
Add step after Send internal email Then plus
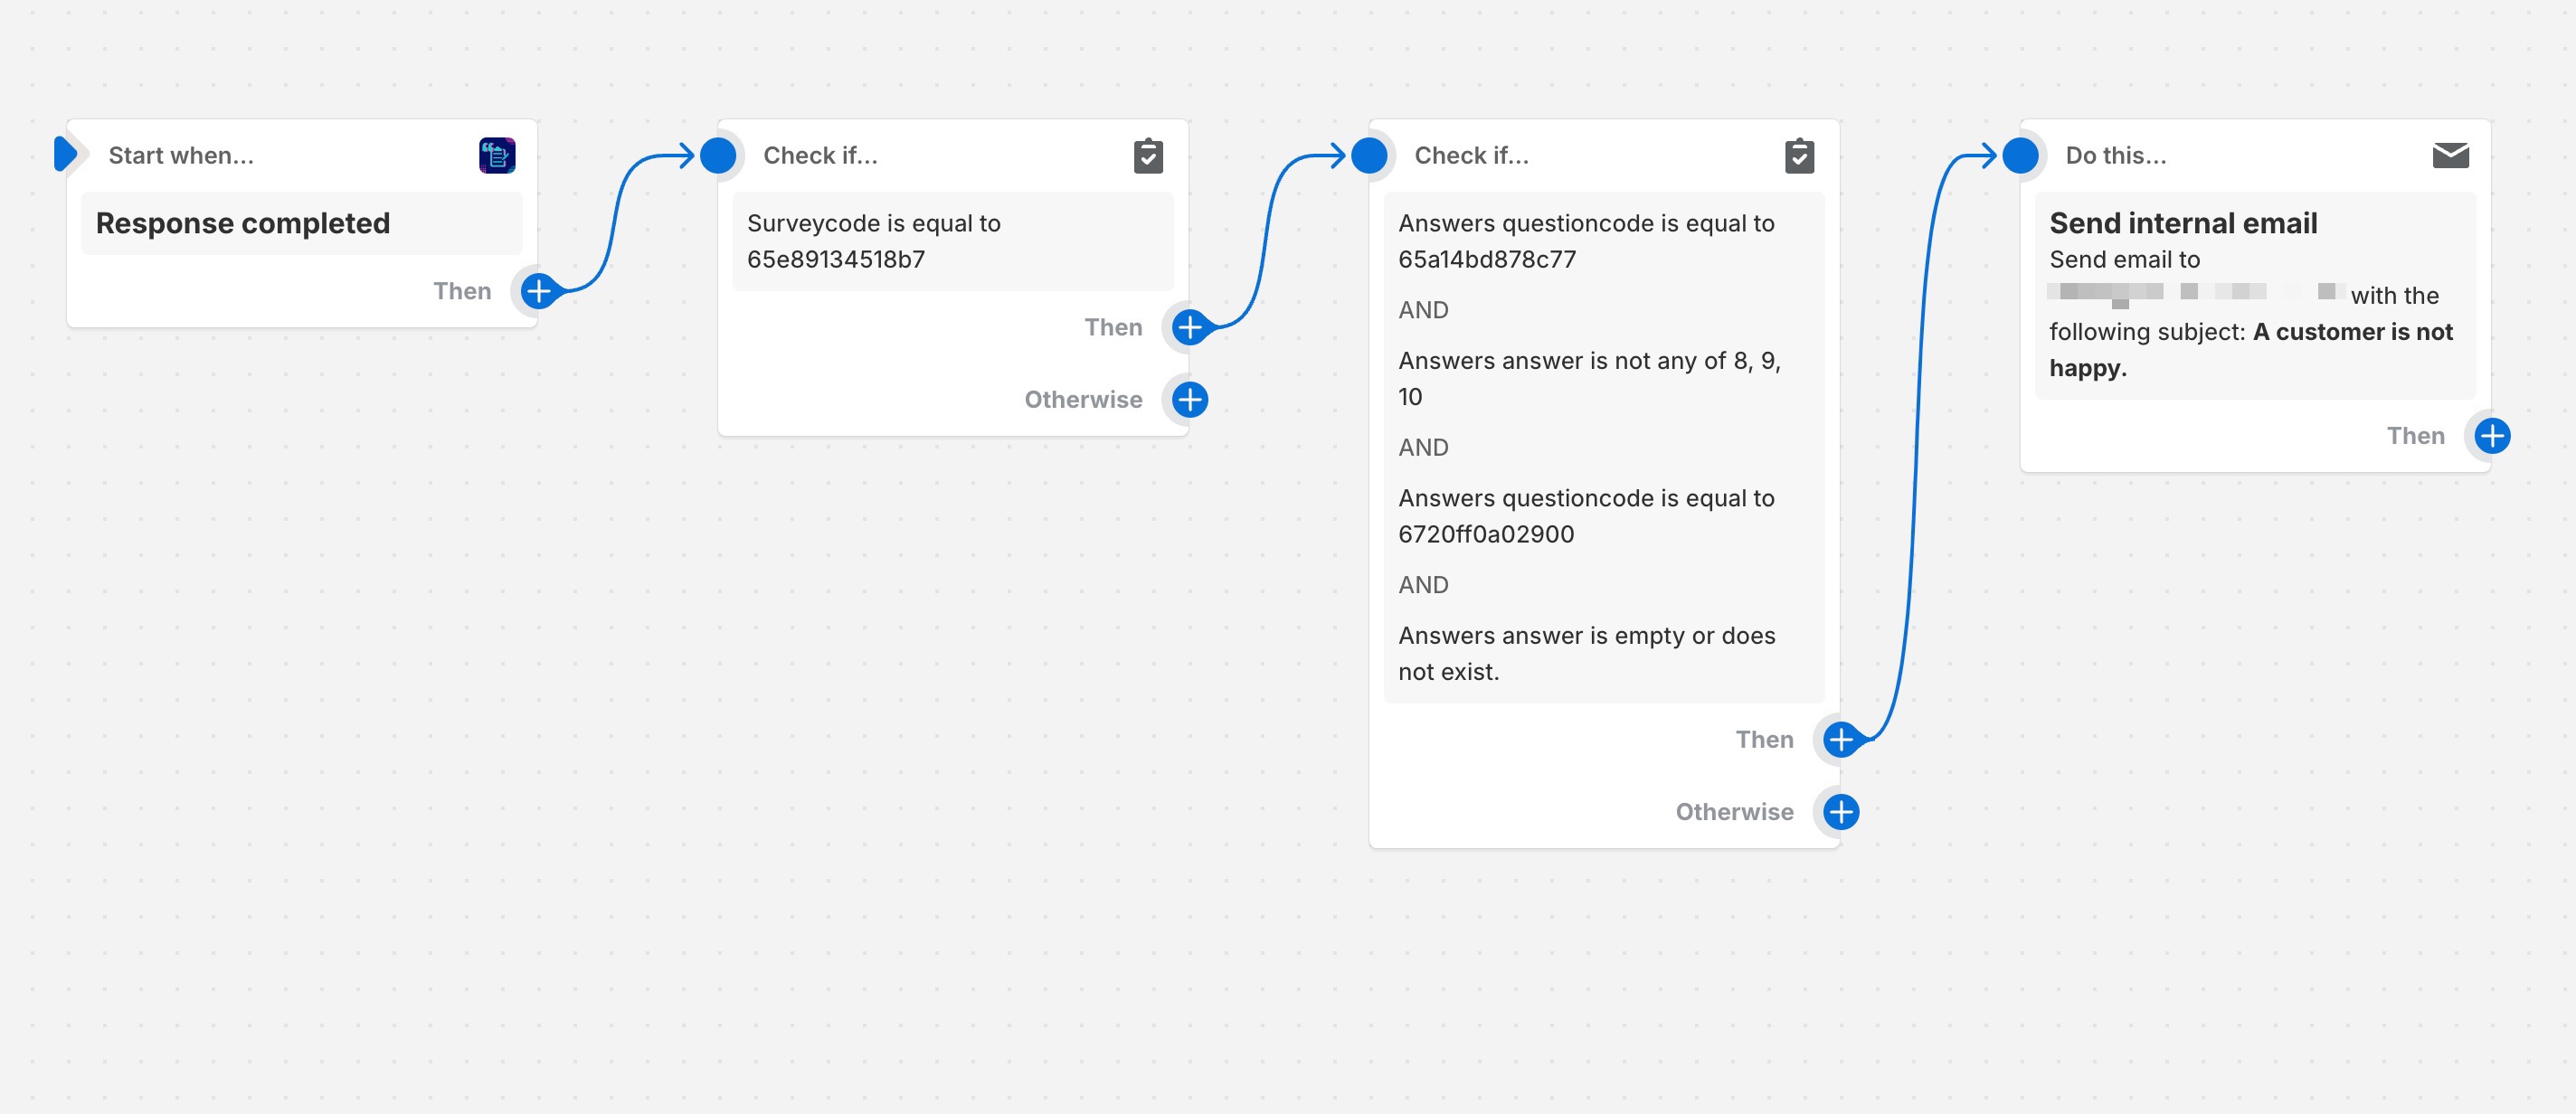(x=2491, y=435)
